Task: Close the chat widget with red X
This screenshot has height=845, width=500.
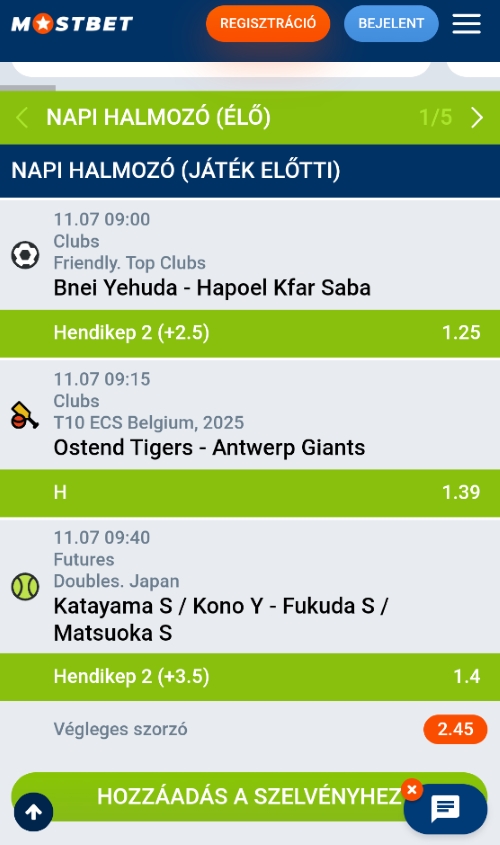Action: click(x=412, y=790)
